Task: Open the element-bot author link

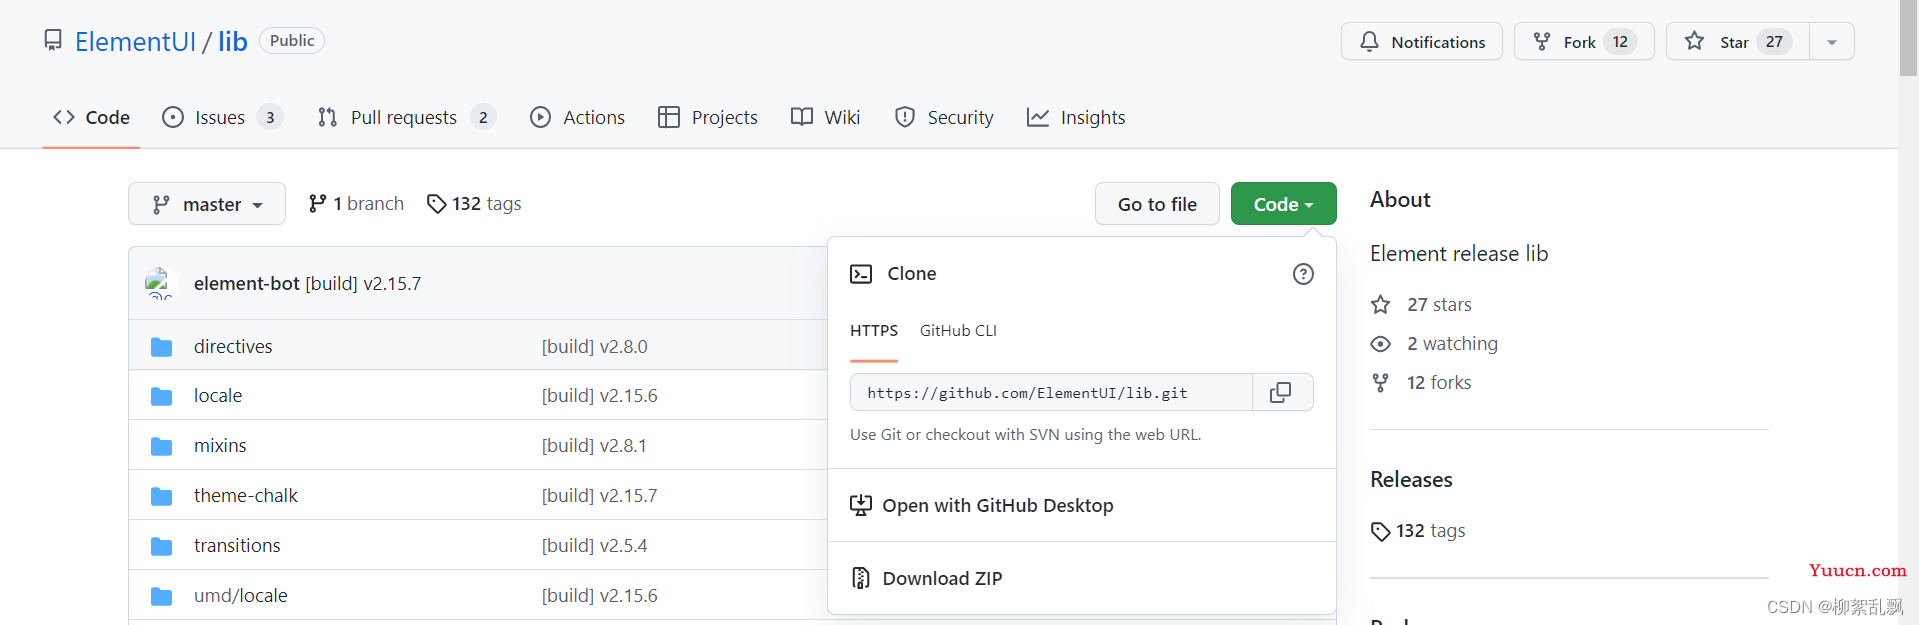Action: click(x=247, y=283)
